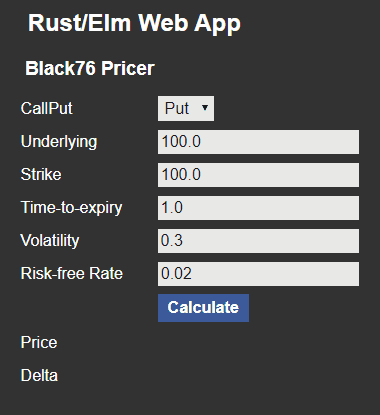380x415 pixels.
Task: Click the small arrow beside Put
Action: click(205, 108)
